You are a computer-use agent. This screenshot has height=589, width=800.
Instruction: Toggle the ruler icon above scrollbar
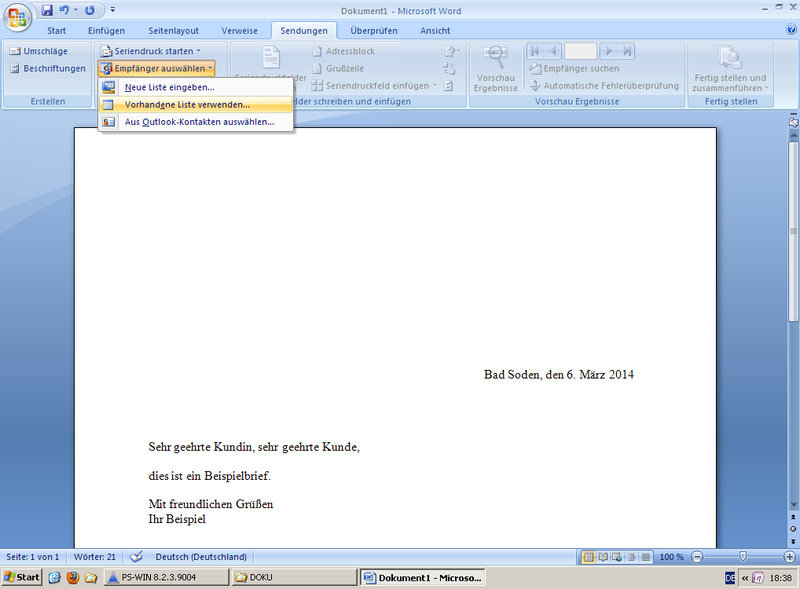(793, 122)
